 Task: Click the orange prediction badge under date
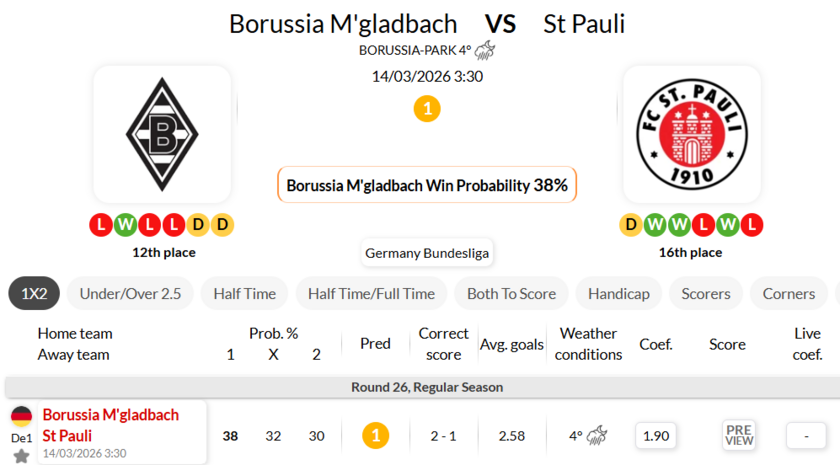[427, 108]
